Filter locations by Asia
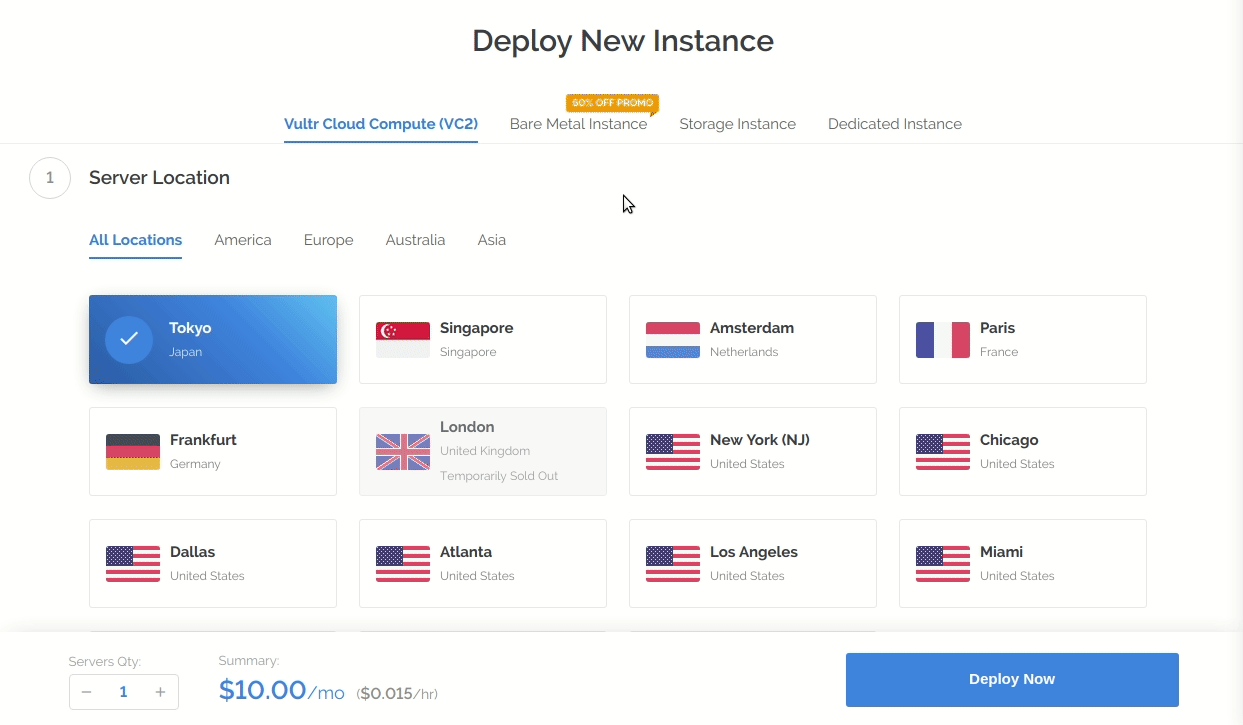Viewport: 1243px width, 725px height. [x=492, y=240]
